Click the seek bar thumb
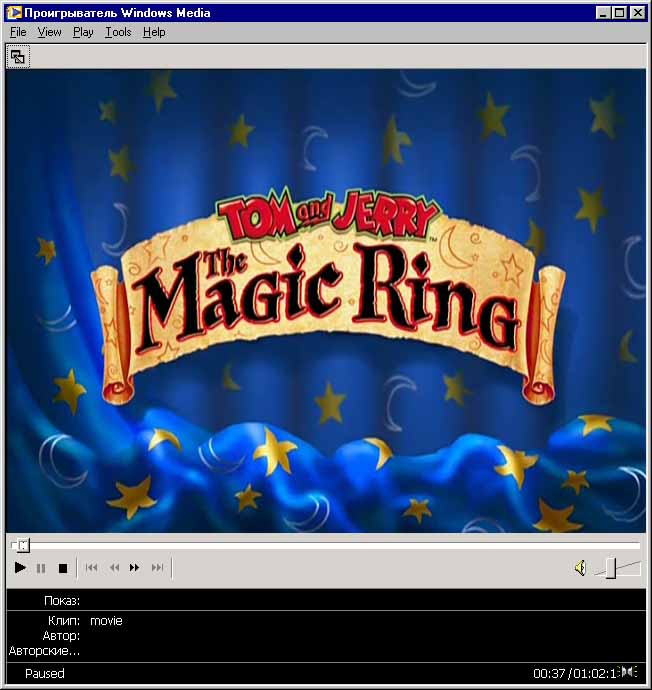 click(x=23, y=546)
